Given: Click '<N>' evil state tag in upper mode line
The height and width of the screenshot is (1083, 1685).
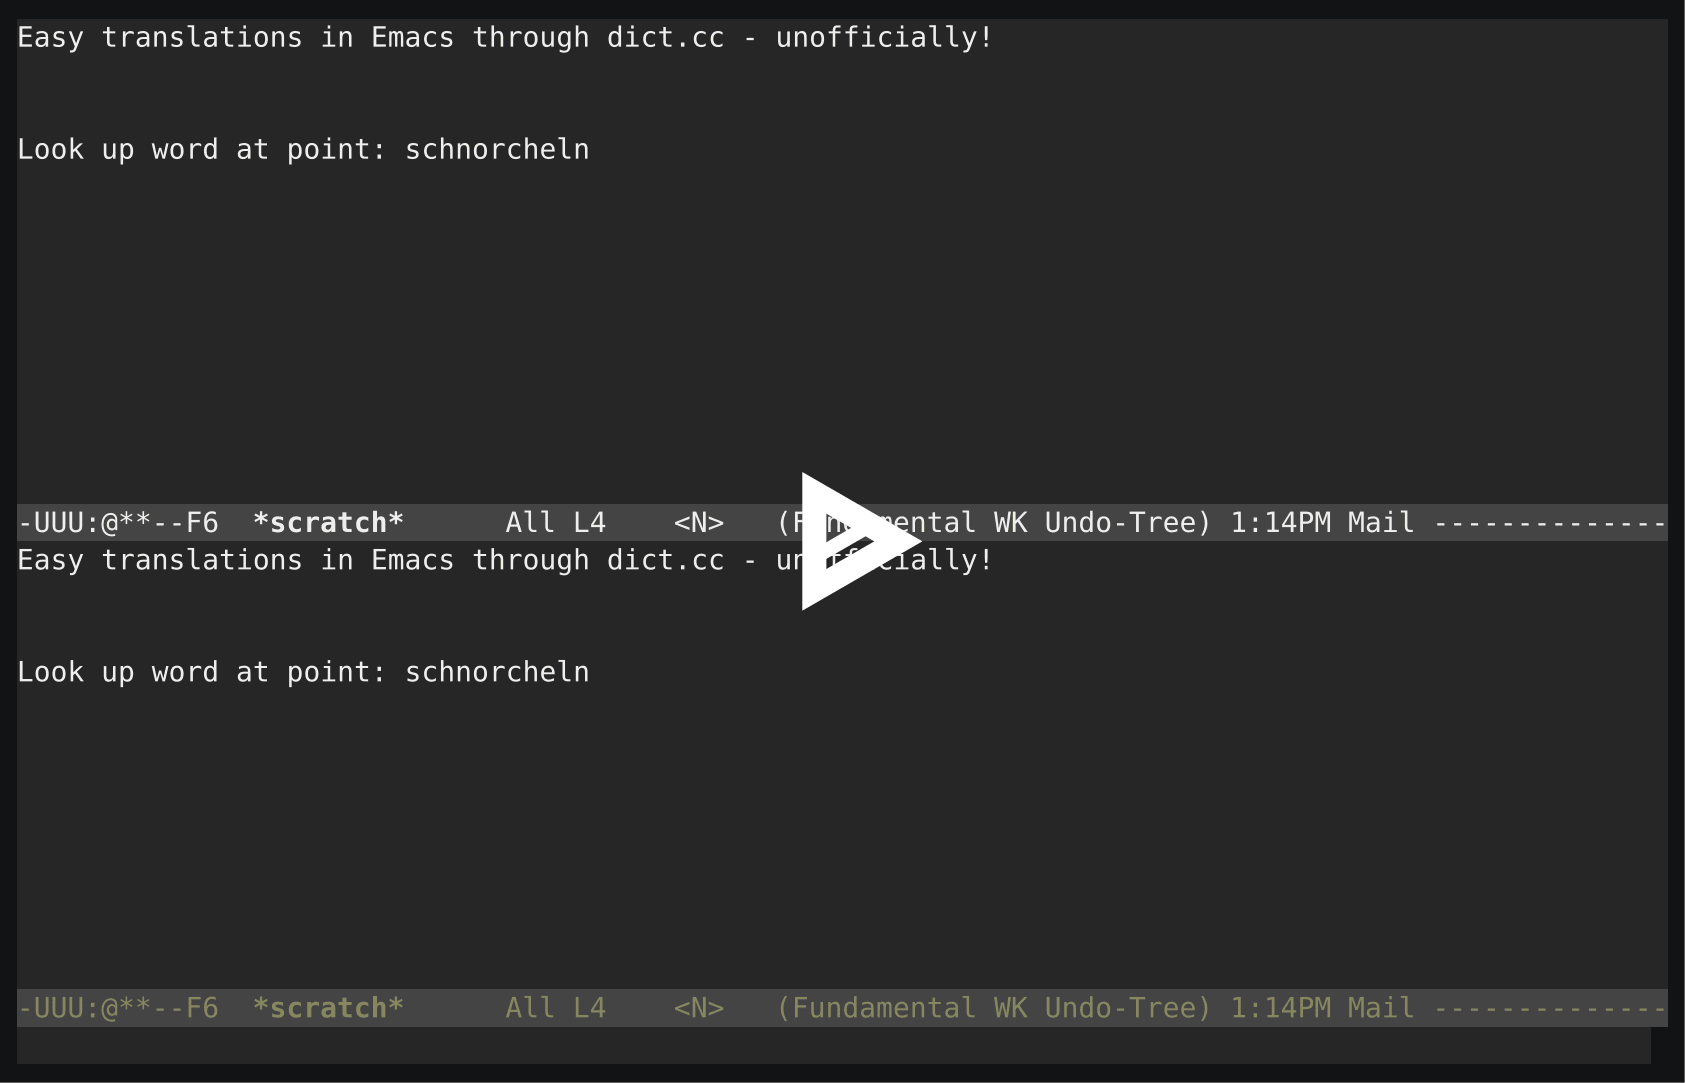Looking at the screenshot, I should click(699, 523).
